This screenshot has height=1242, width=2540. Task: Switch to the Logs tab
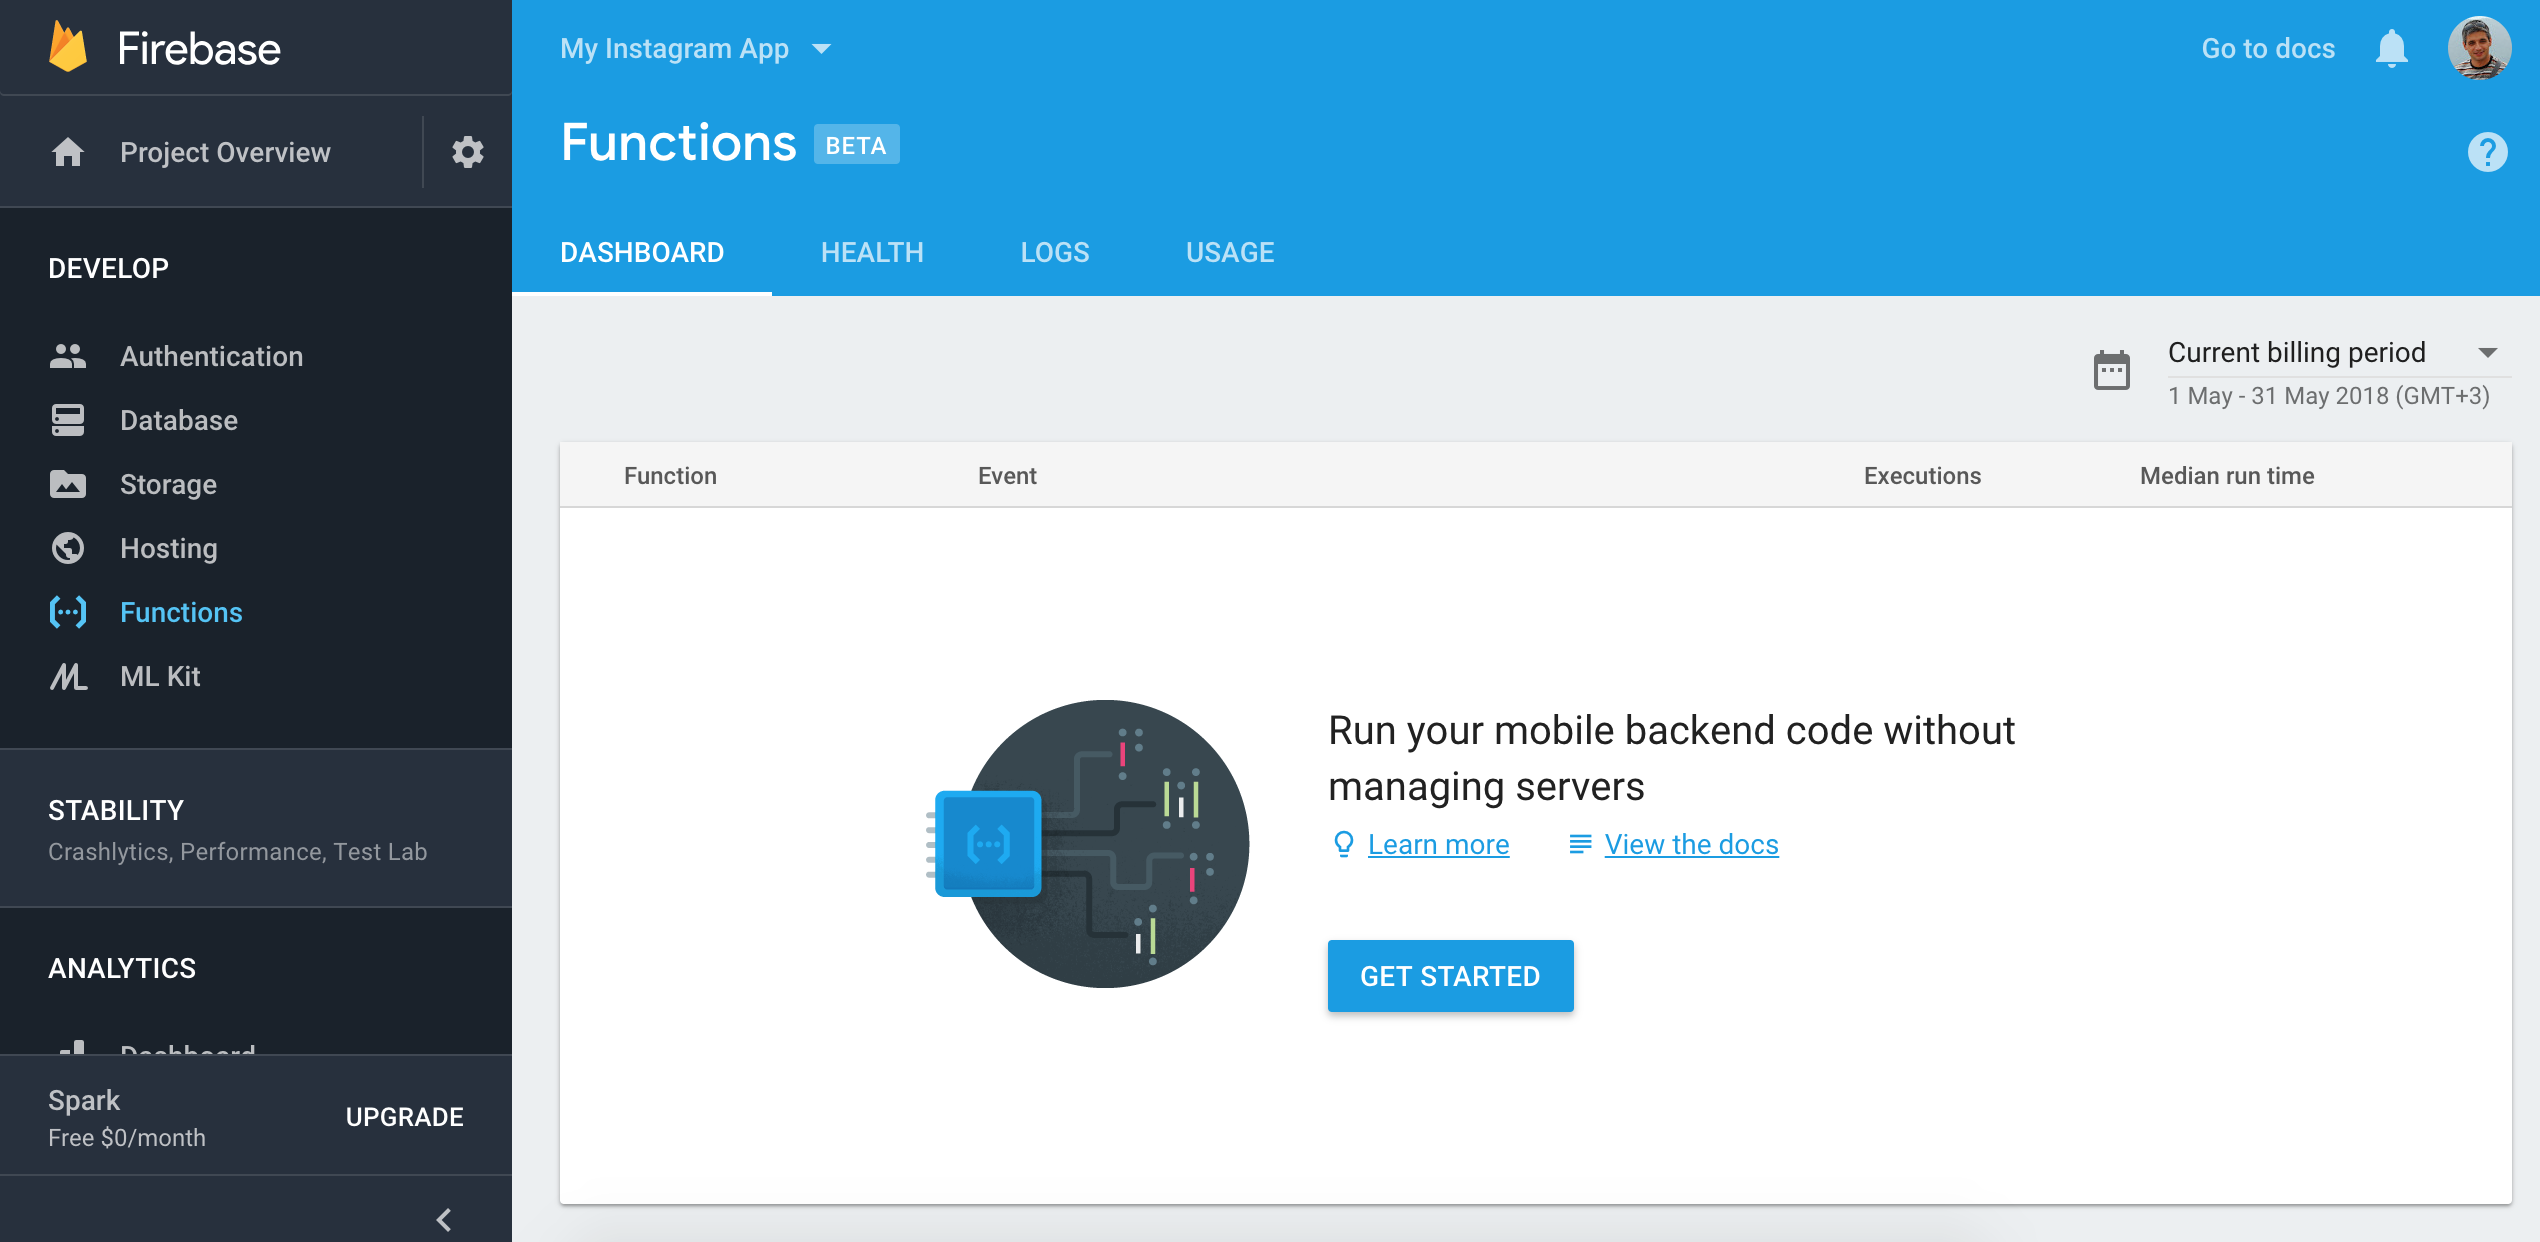point(1055,252)
